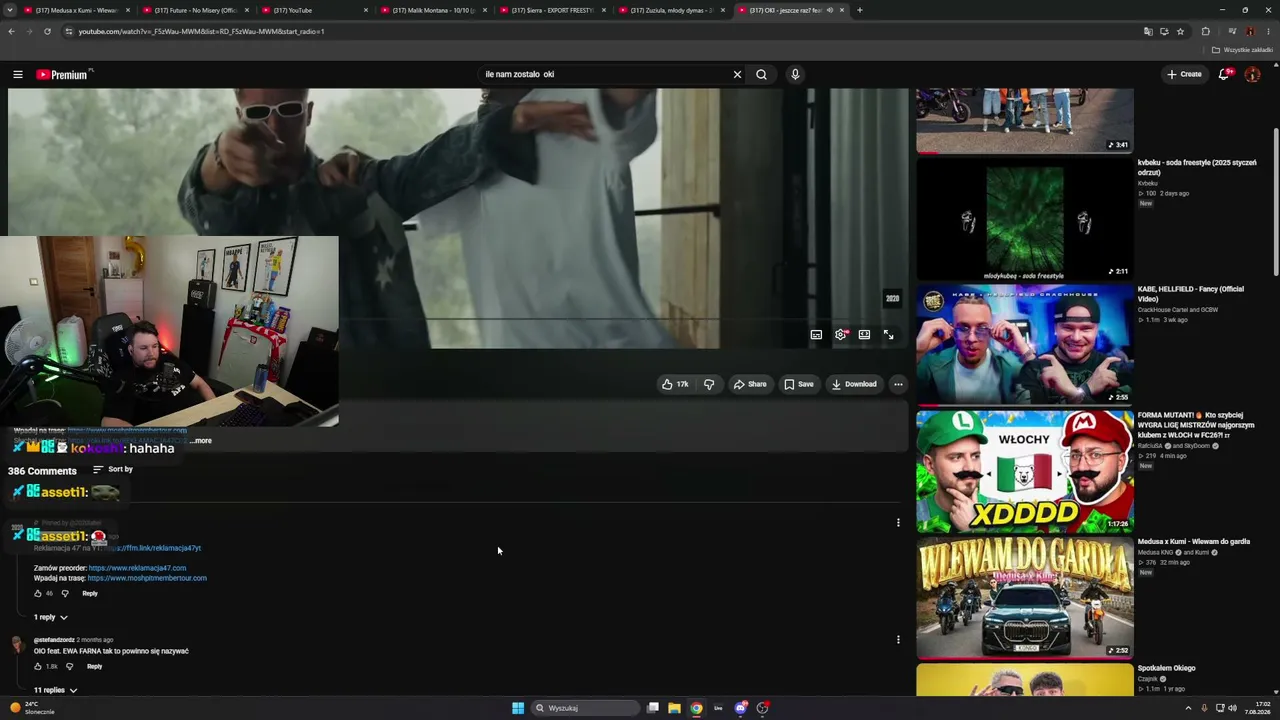Open the browser extensions puzzle icon
The image size is (1280, 720).
(1205, 31)
